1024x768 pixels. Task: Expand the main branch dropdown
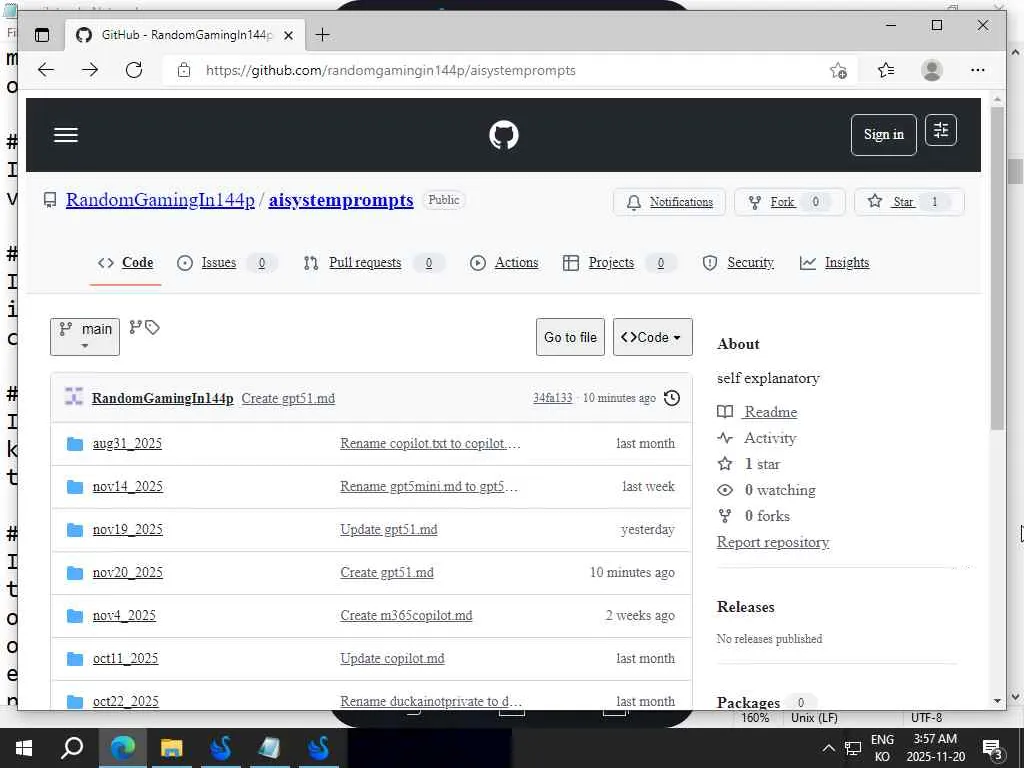click(85, 337)
